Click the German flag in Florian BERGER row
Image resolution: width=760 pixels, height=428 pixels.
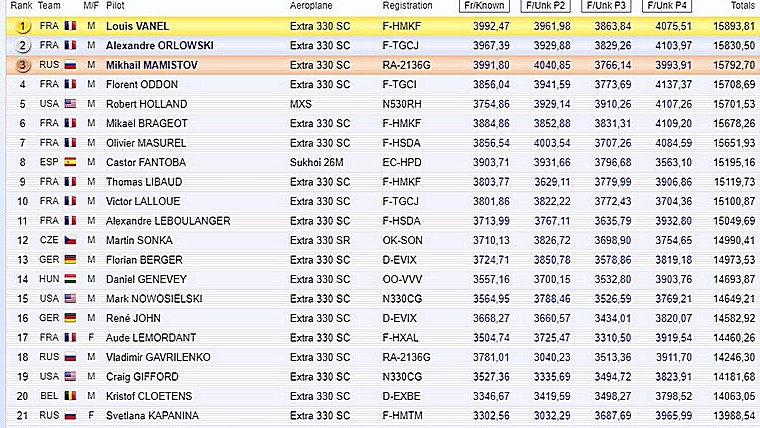tap(70, 259)
